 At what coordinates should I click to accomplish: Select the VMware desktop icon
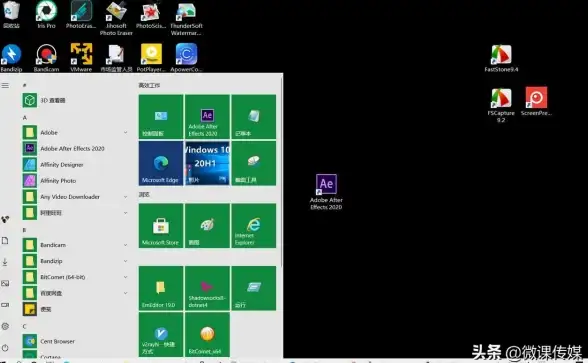(x=81, y=58)
